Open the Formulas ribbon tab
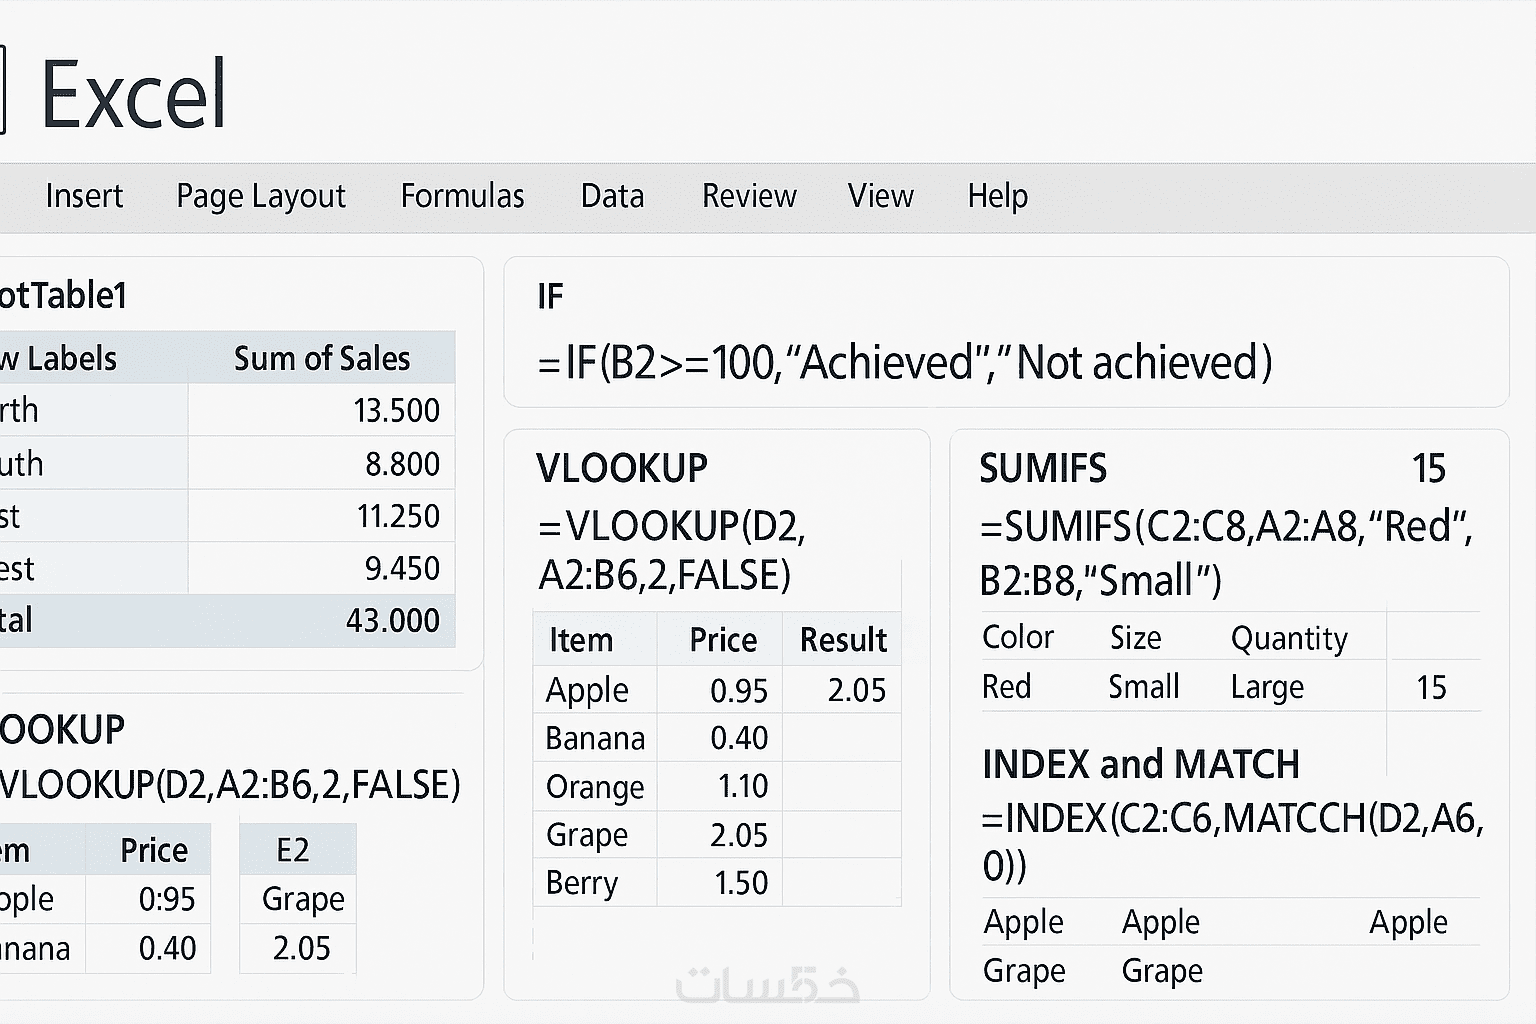The width and height of the screenshot is (1536, 1024). 462,196
